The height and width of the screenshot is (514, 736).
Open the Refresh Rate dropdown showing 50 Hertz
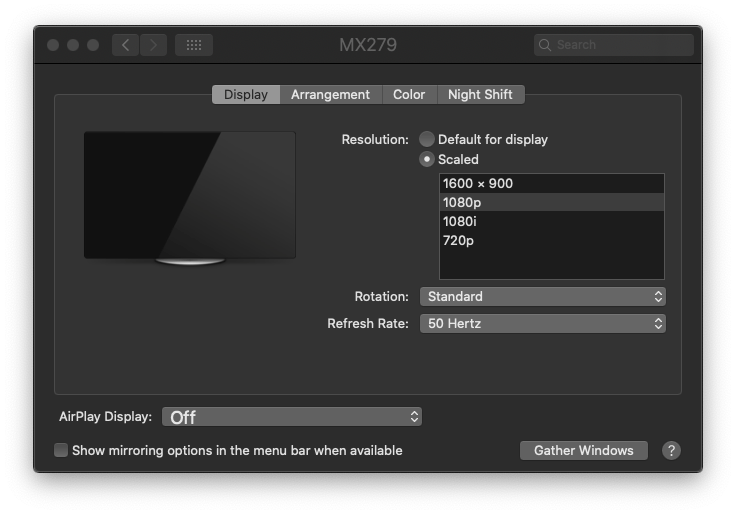click(543, 323)
